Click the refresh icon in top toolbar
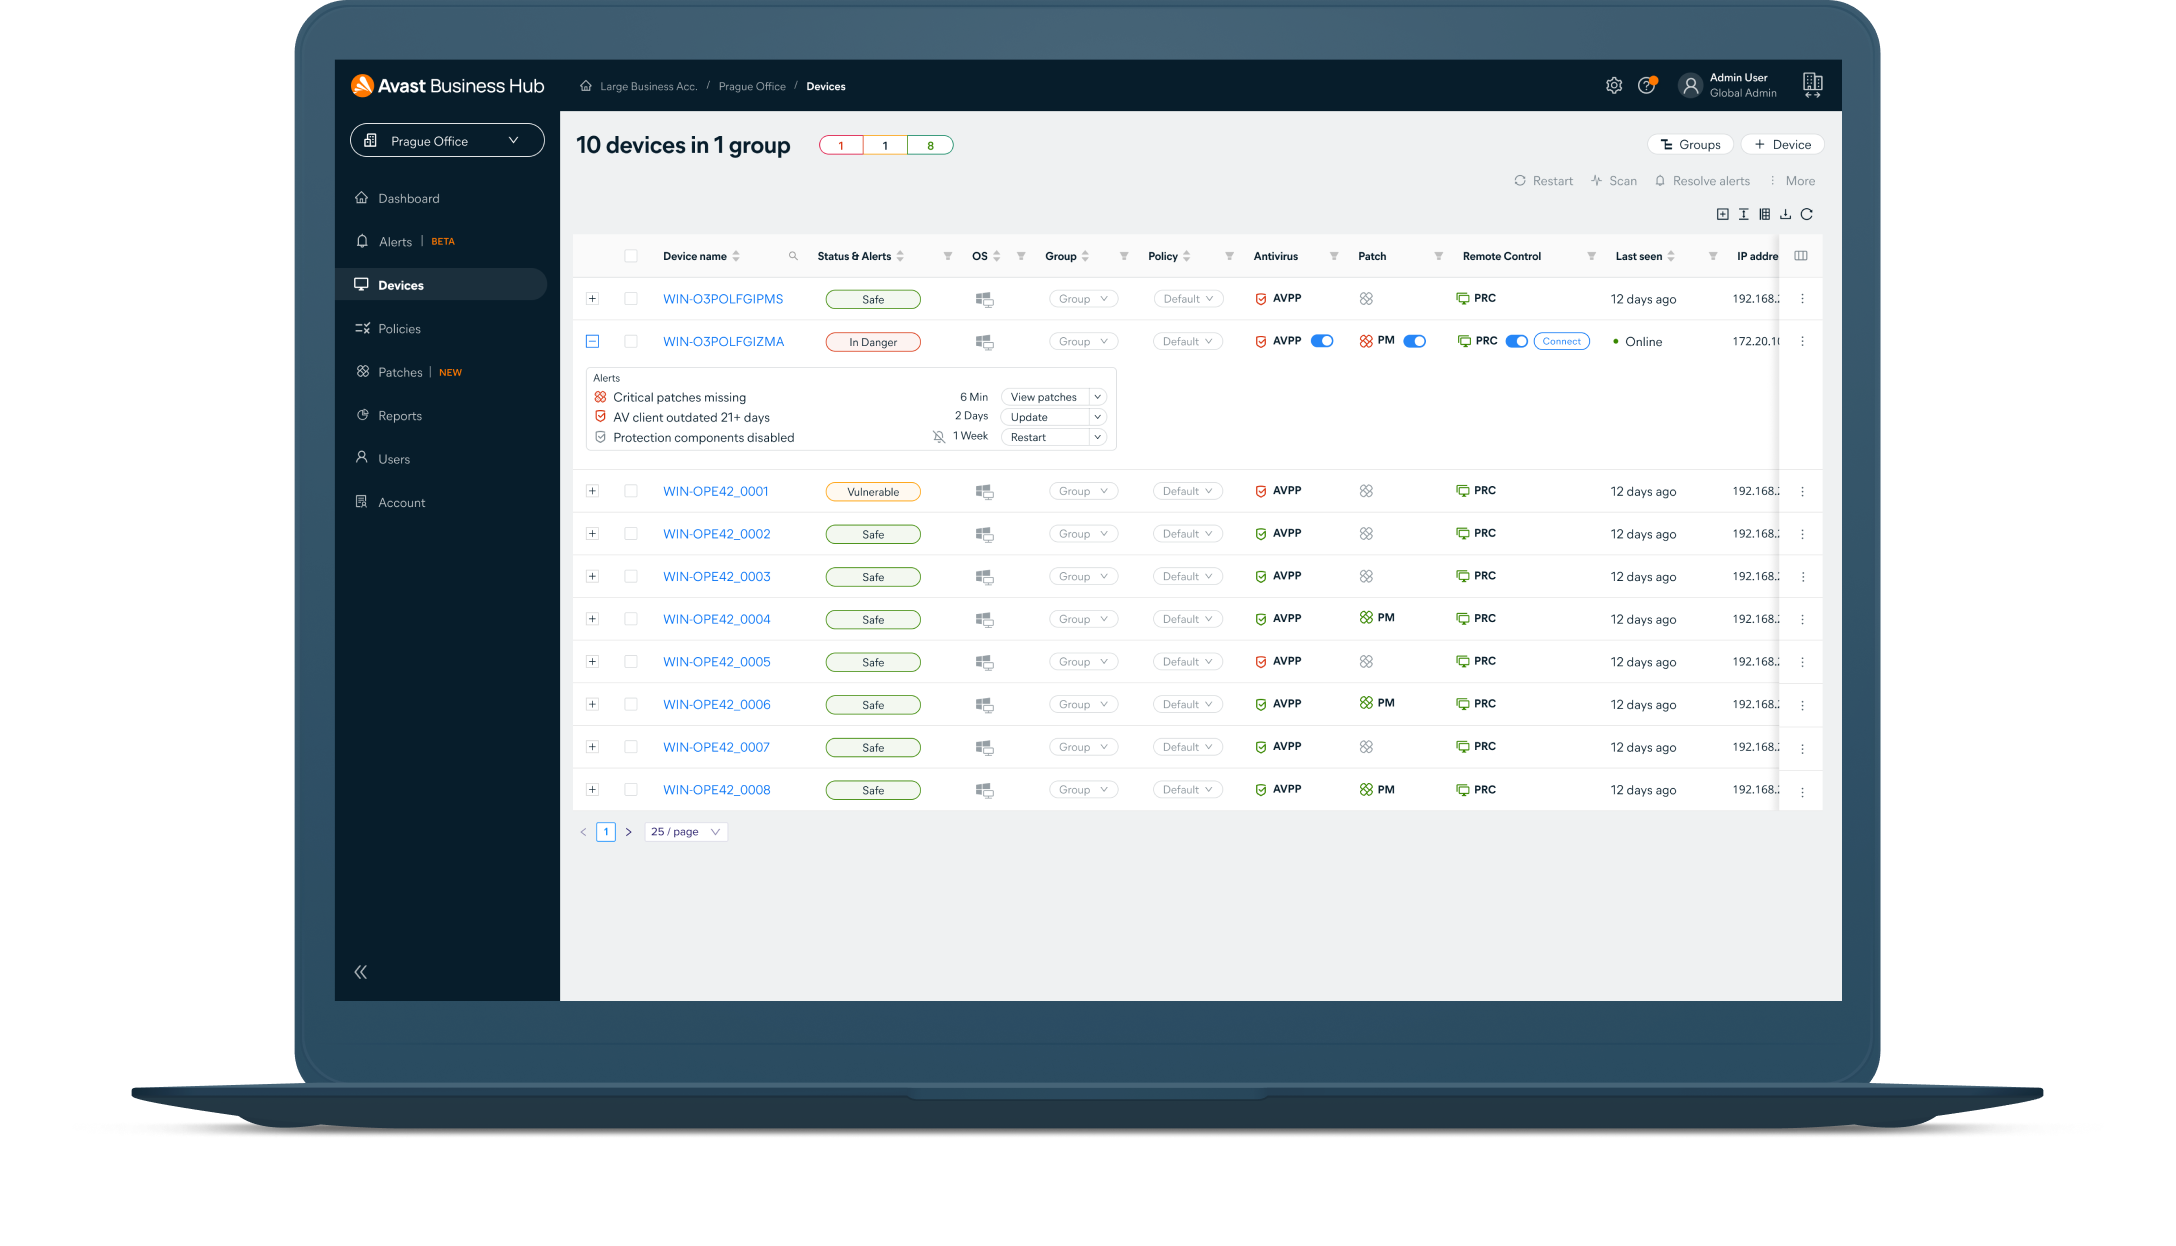The image size is (2176, 1246). pyautogui.click(x=1807, y=214)
